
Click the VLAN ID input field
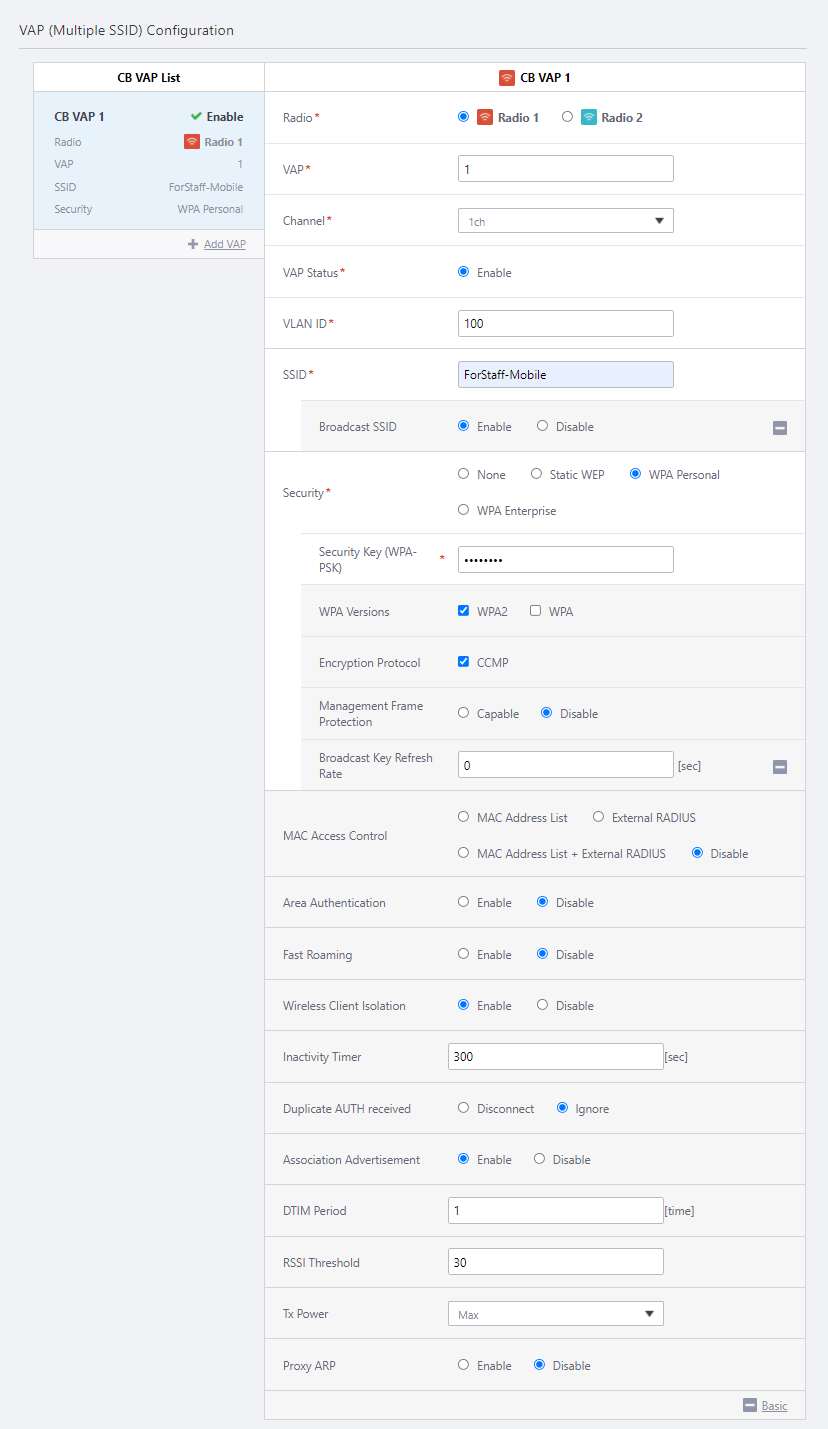(565, 323)
